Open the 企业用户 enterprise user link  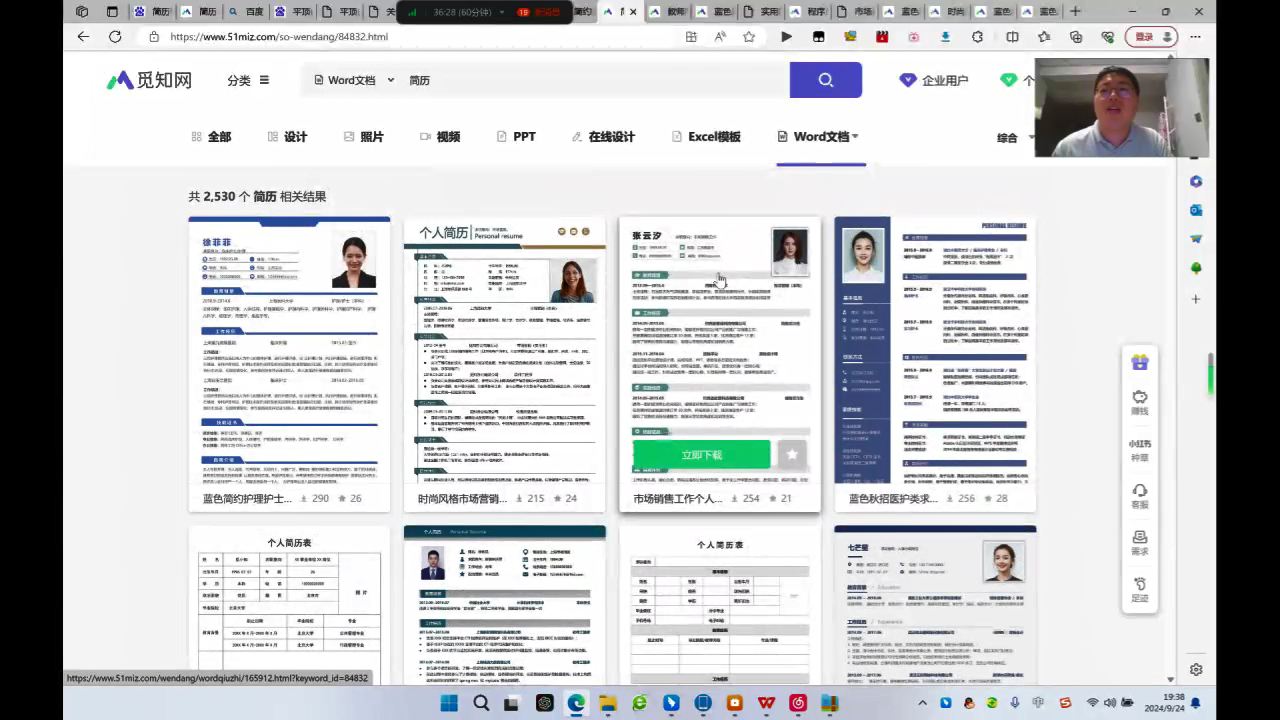coord(934,80)
